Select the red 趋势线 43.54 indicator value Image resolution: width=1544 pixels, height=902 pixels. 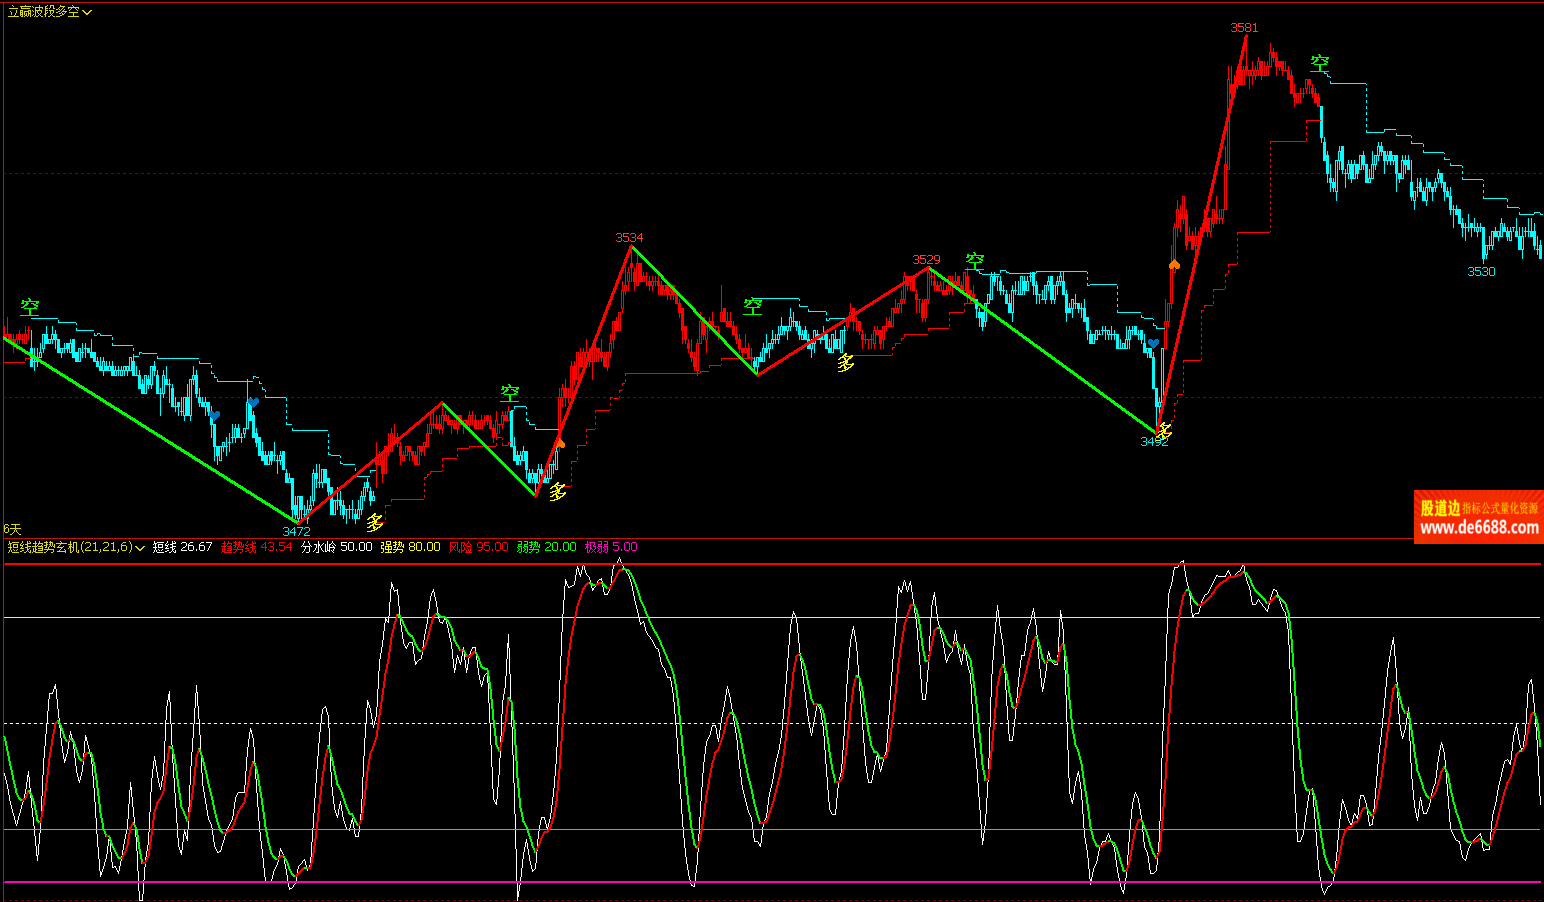(256, 547)
